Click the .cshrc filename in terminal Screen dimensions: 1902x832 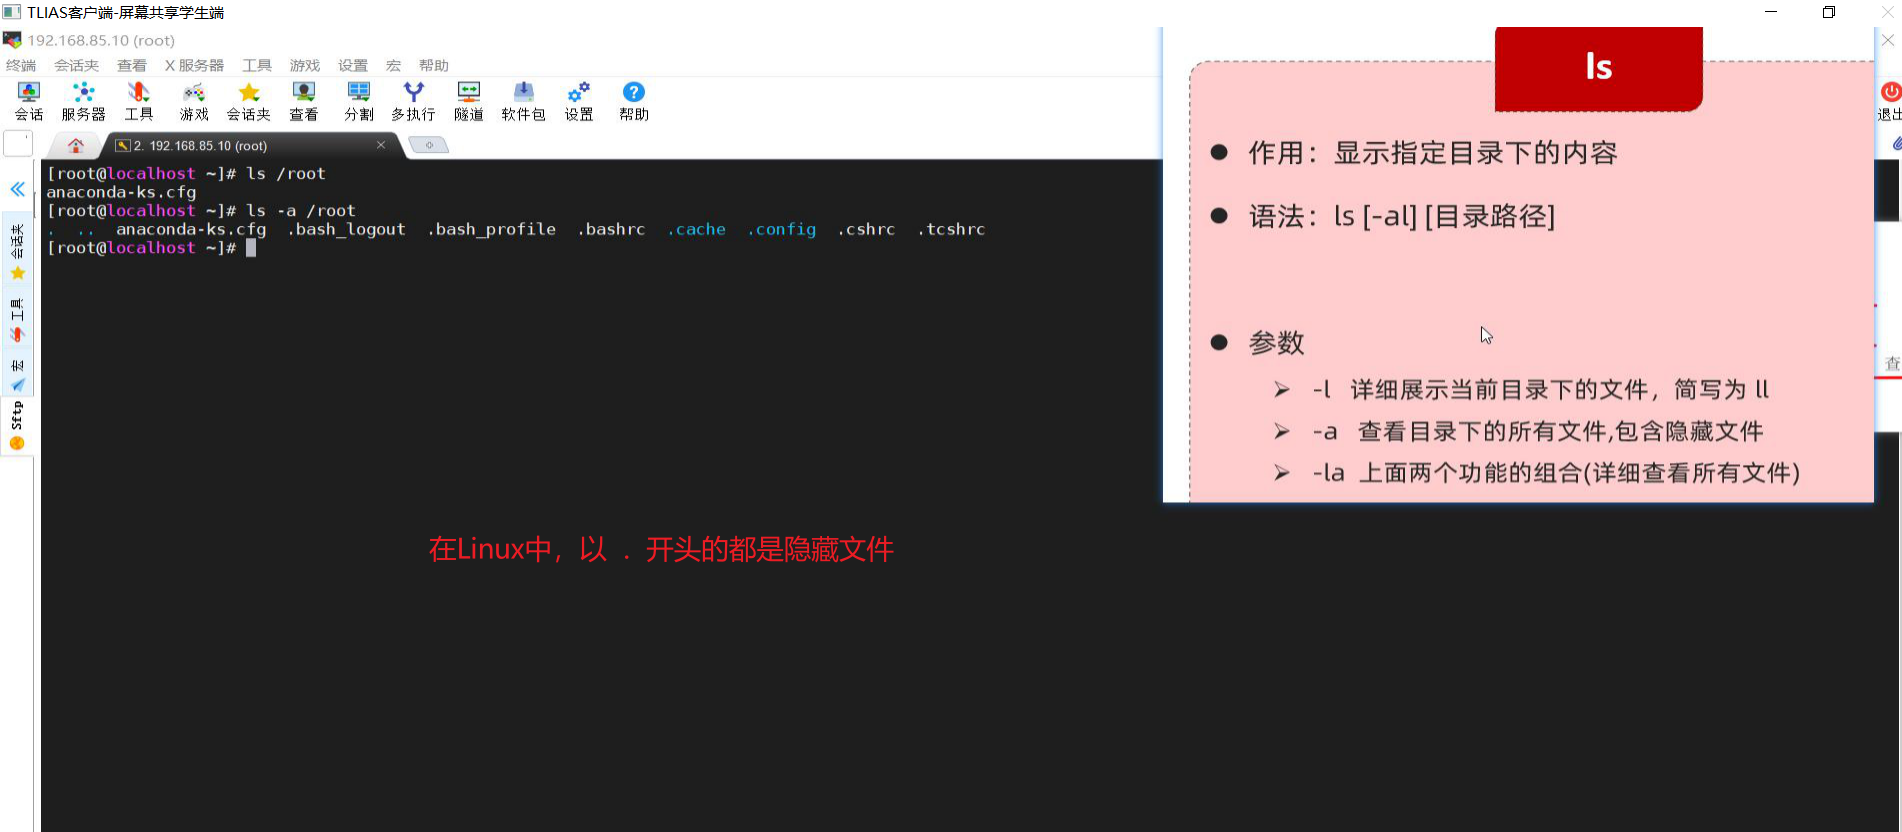coord(867,229)
